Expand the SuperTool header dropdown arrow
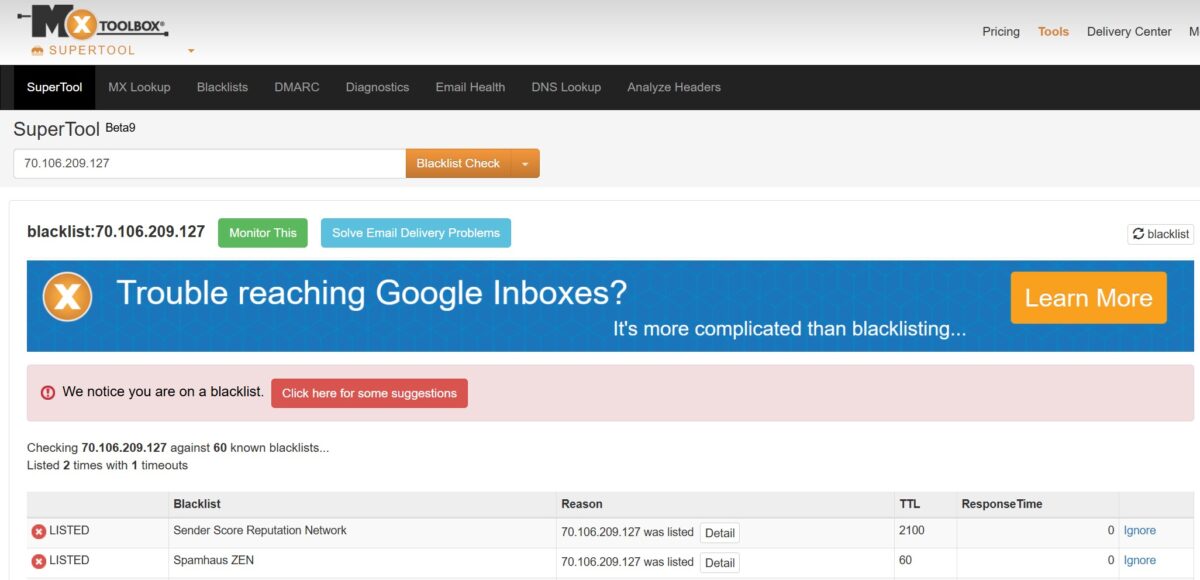 pyautogui.click(x=191, y=51)
